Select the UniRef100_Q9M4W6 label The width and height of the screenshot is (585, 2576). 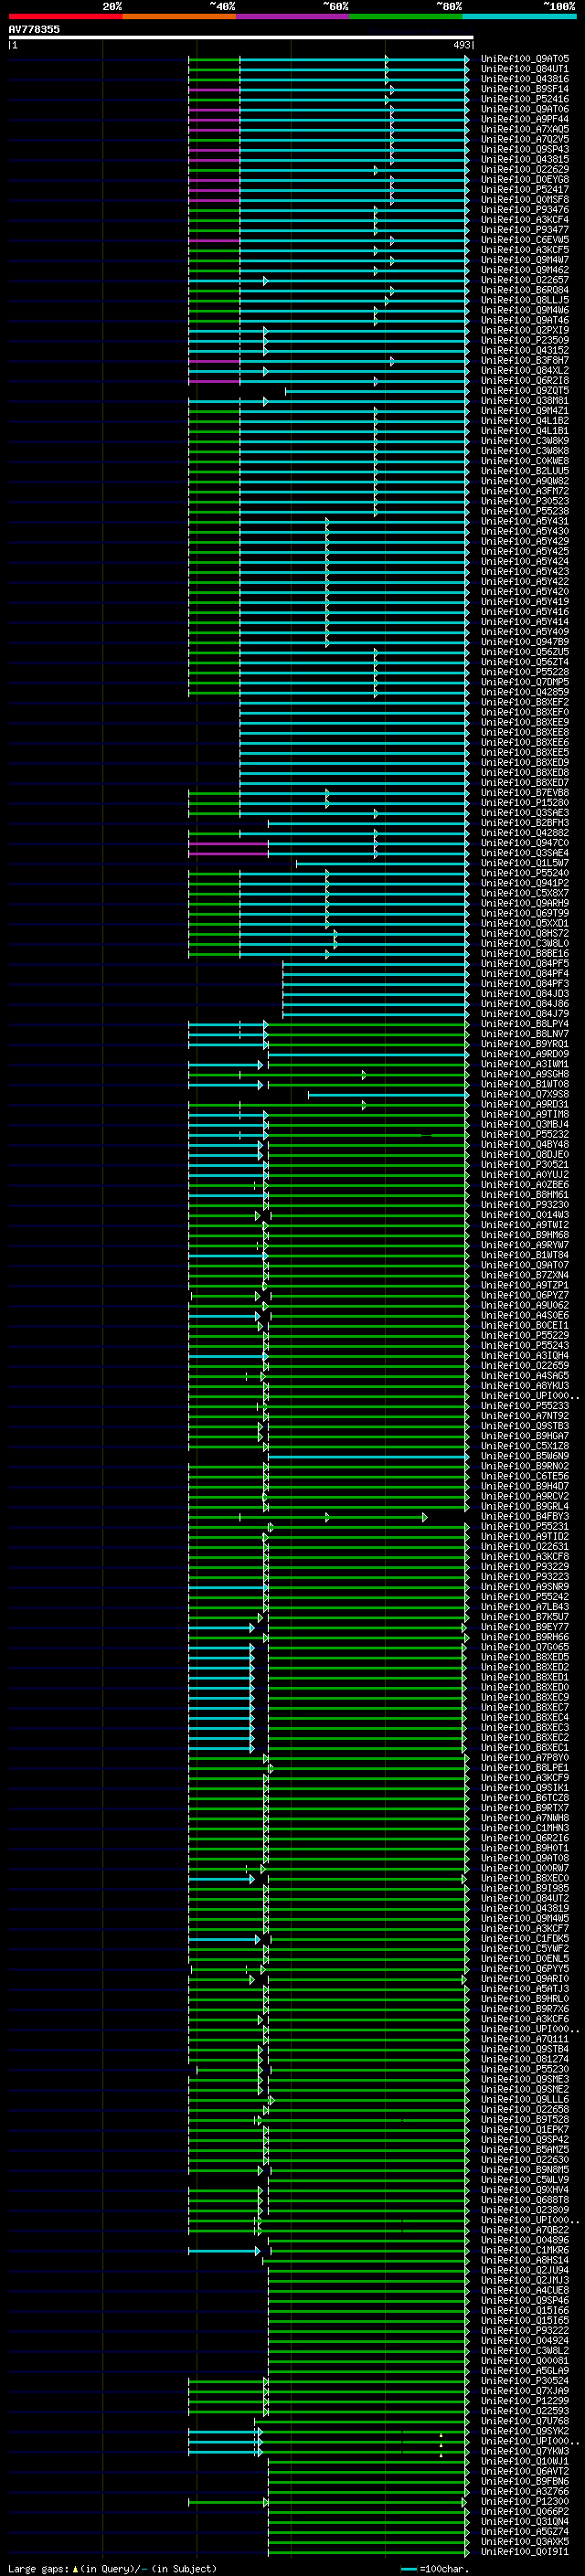coord(525,310)
